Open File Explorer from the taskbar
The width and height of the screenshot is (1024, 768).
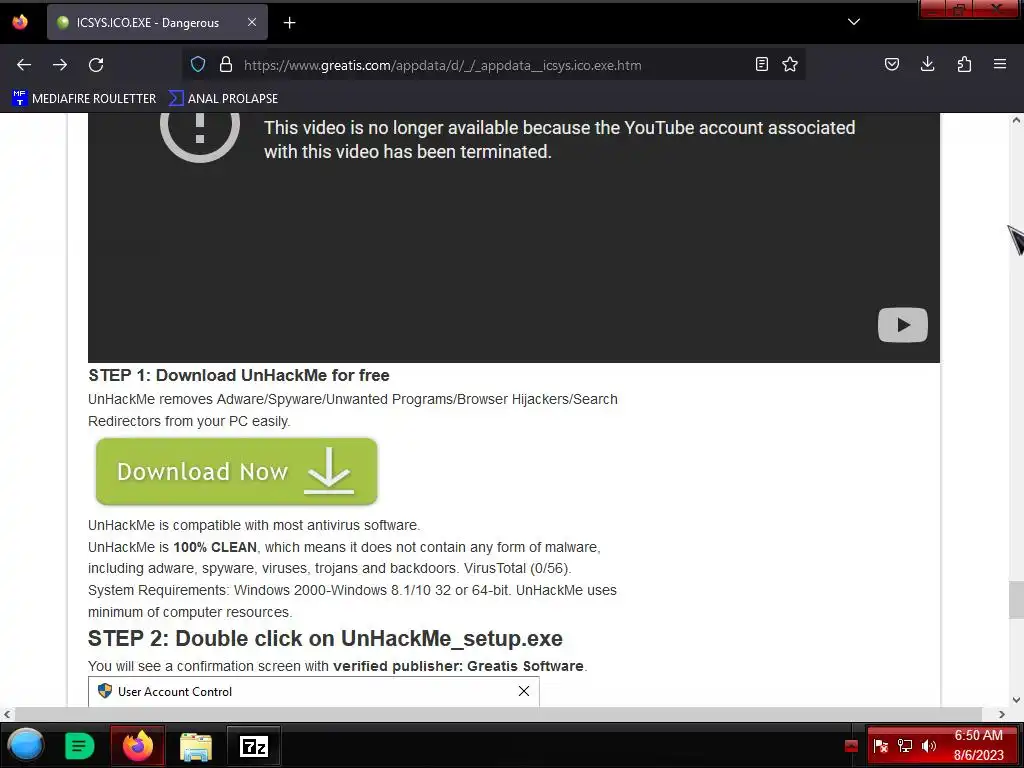196,746
